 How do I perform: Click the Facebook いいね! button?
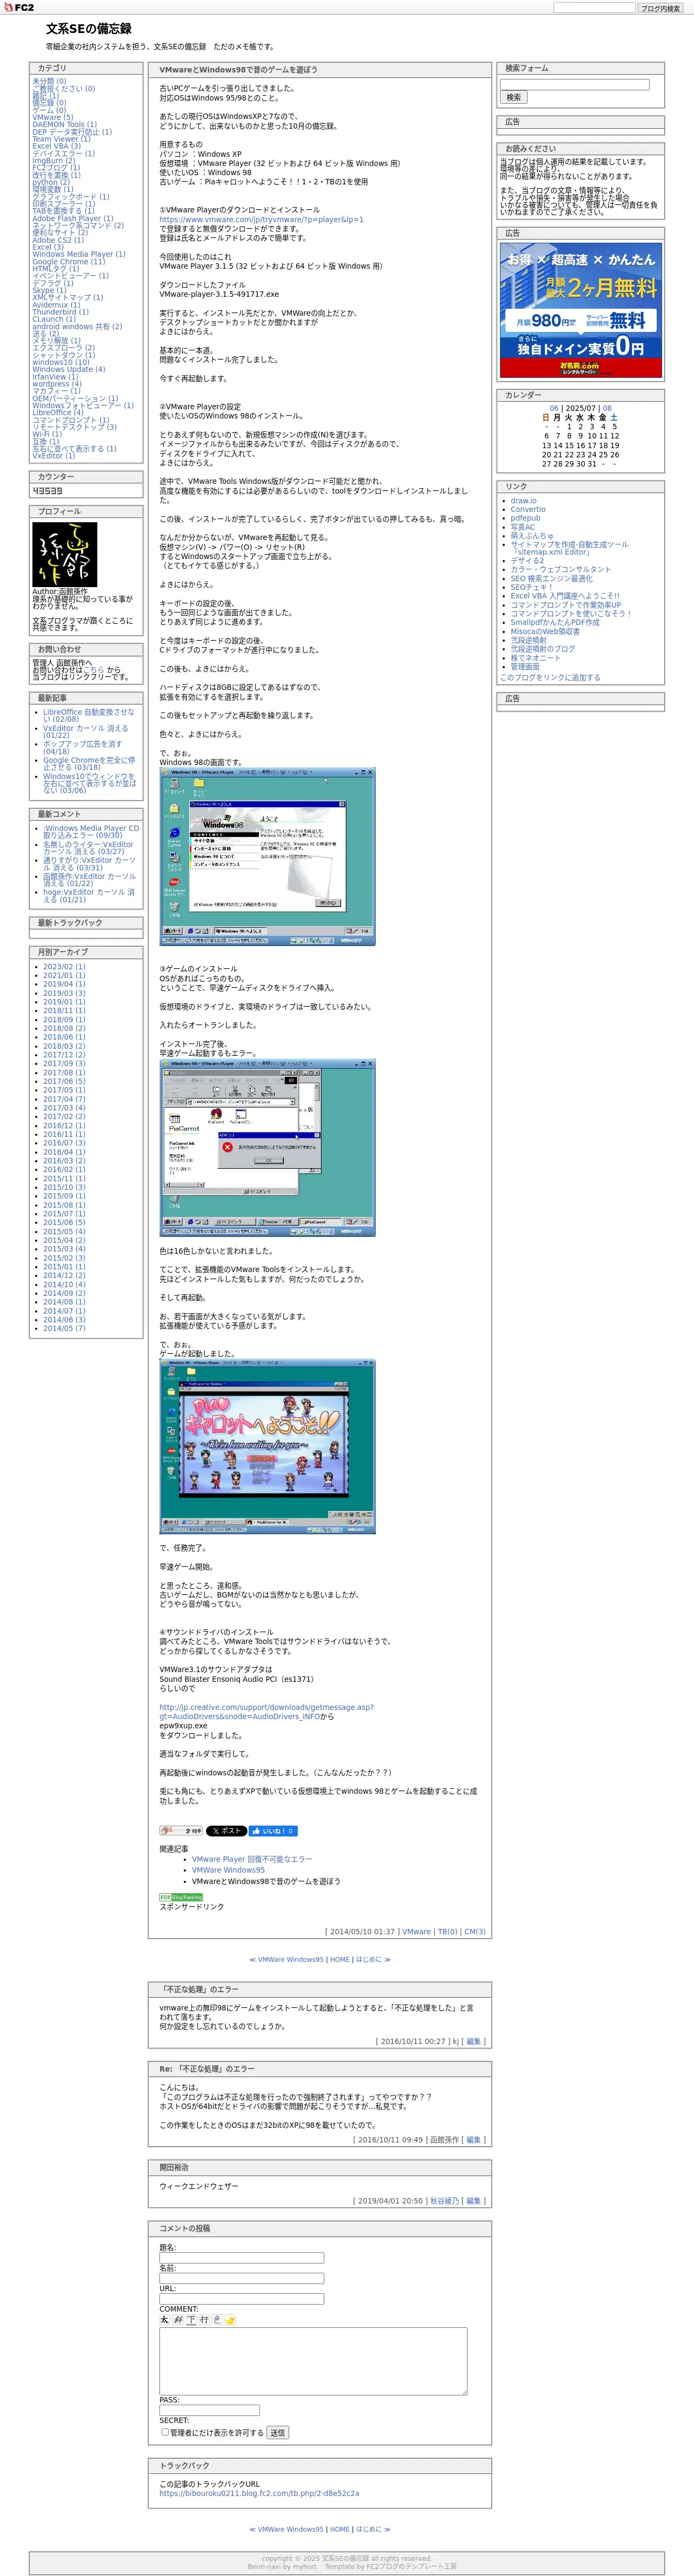click(x=273, y=1831)
